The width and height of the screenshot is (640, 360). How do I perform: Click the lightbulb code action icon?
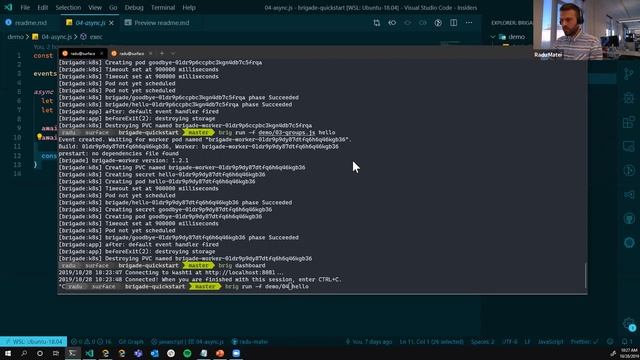coord(39,137)
